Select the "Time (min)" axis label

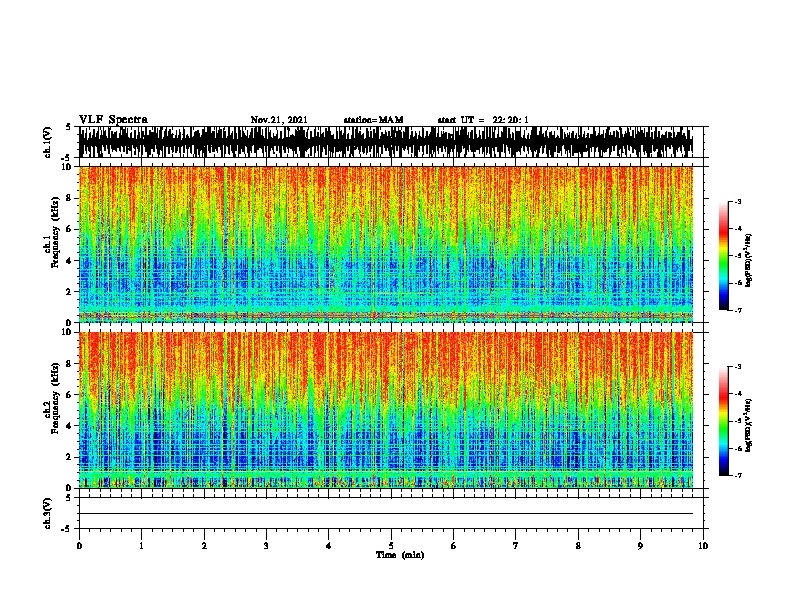coord(400,555)
